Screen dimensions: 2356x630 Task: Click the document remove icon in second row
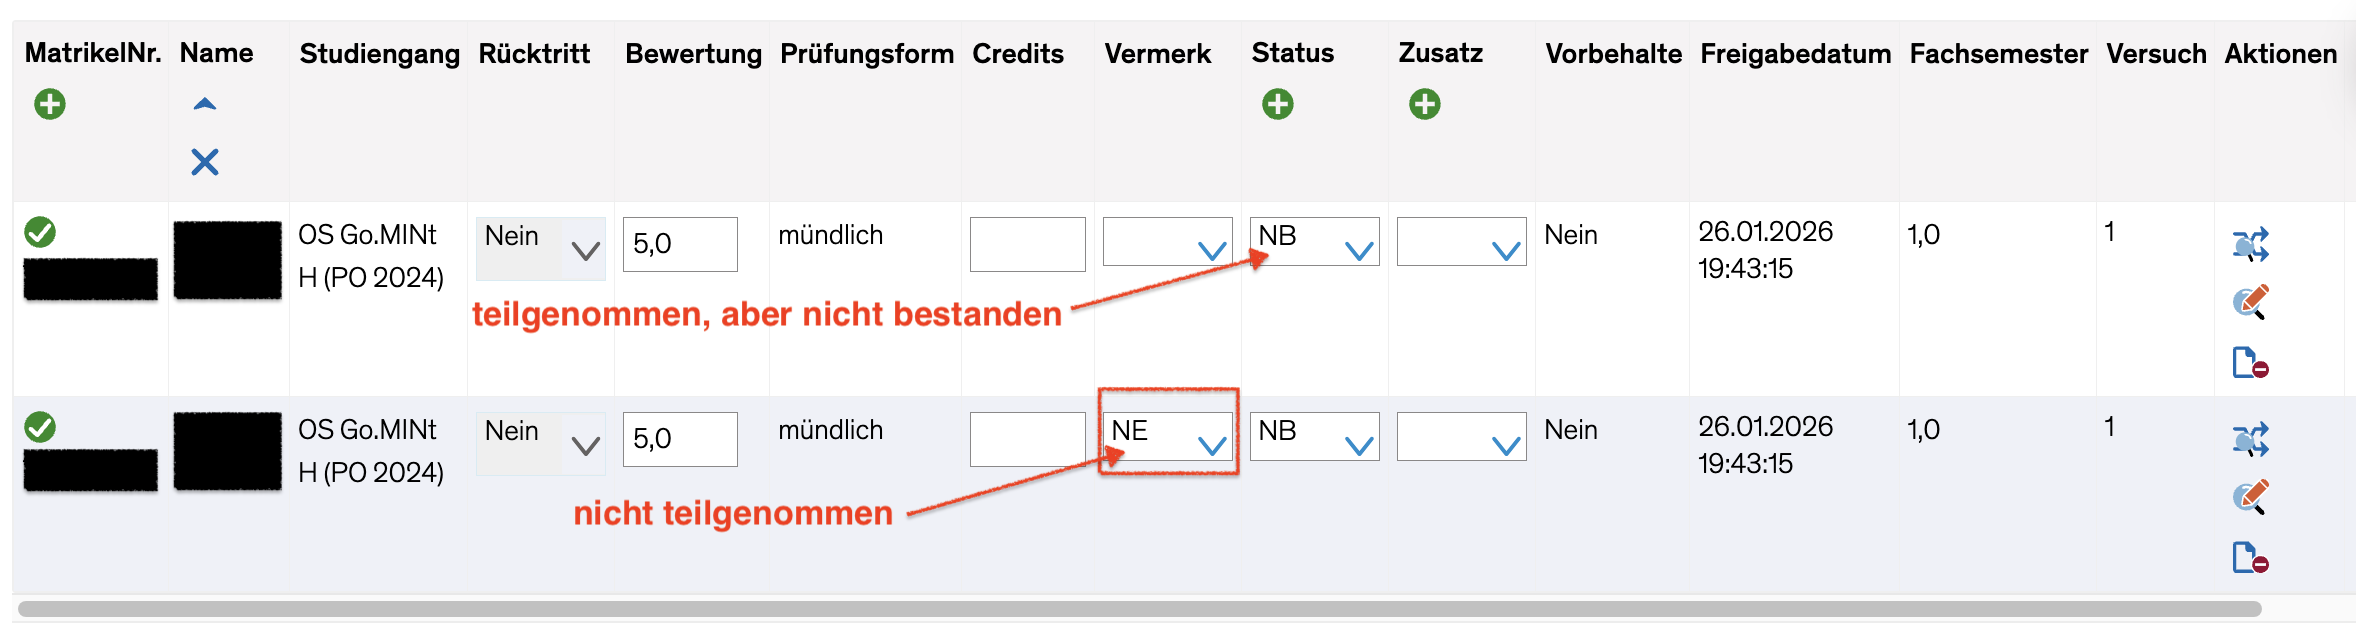coord(2251,557)
